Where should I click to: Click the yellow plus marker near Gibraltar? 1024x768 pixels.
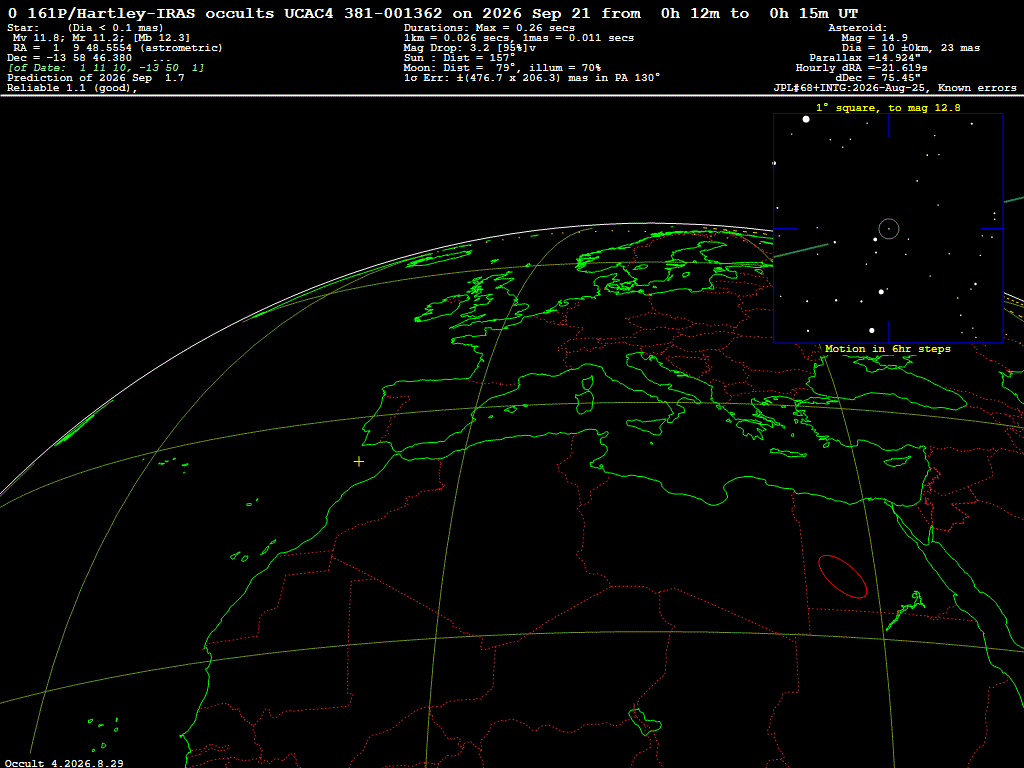(359, 461)
